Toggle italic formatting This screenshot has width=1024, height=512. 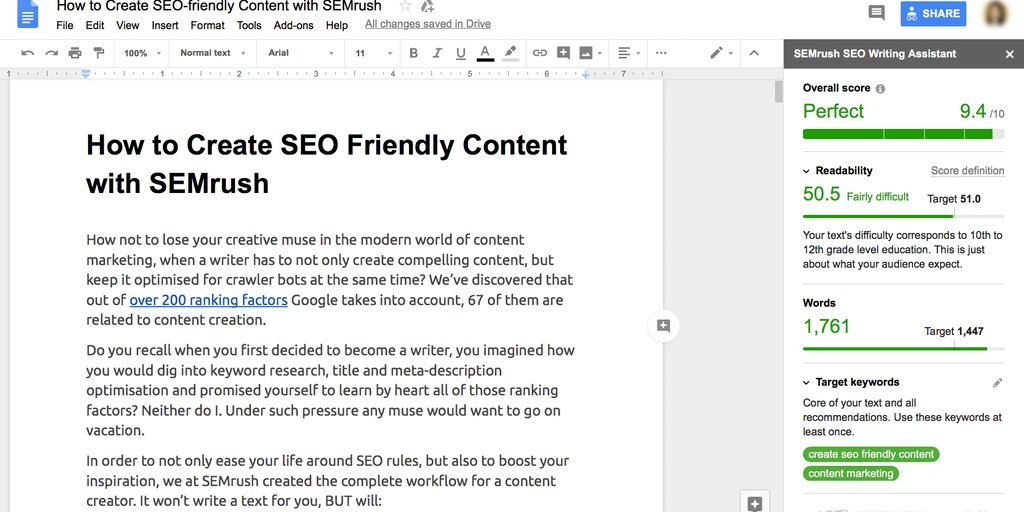(437, 53)
